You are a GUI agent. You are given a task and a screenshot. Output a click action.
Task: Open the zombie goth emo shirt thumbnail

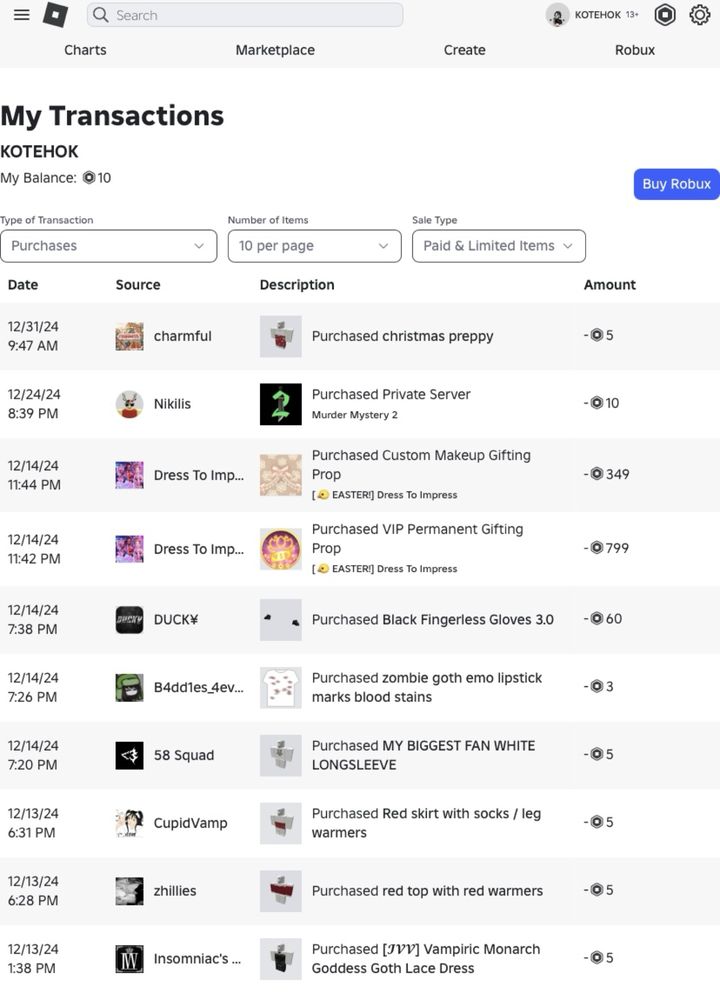pyautogui.click(x=281, y=688)
